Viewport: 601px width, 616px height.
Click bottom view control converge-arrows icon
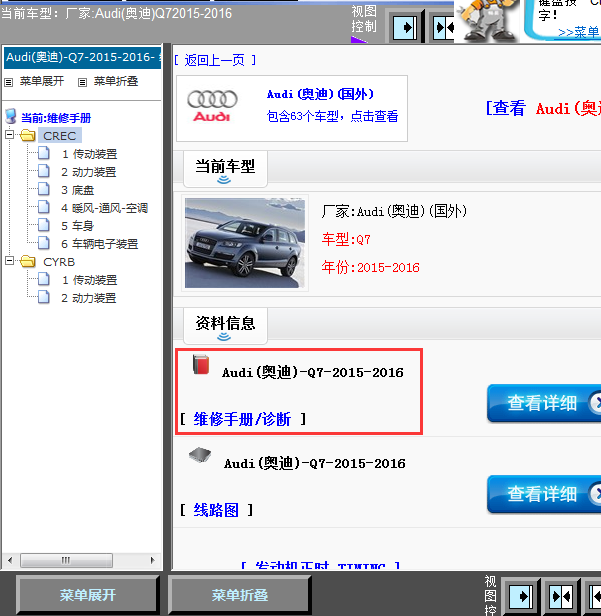[x=561, y=597]
